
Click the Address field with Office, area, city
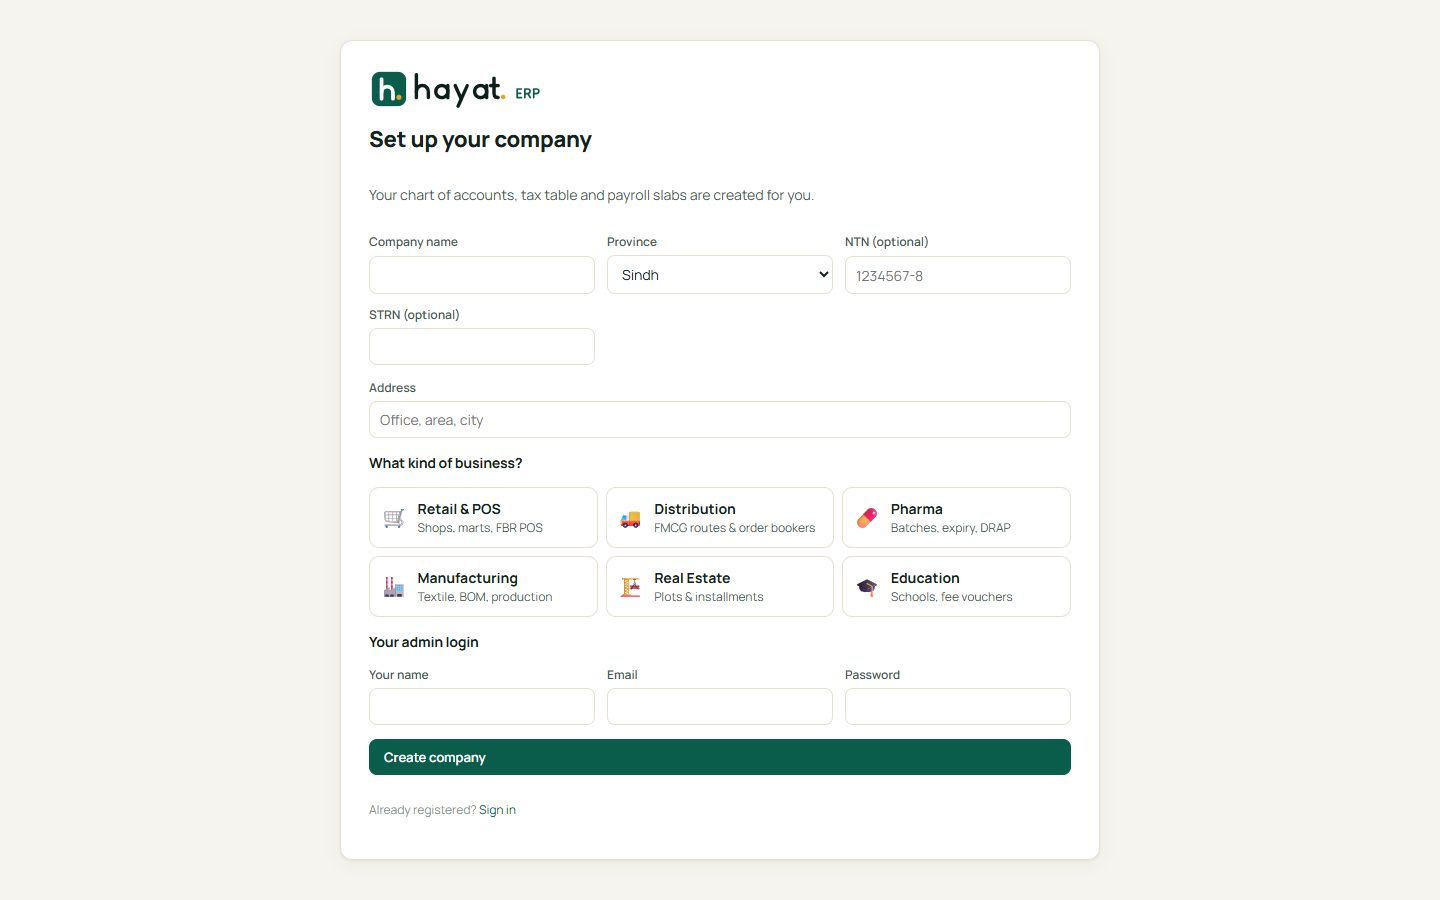point(720,420)
